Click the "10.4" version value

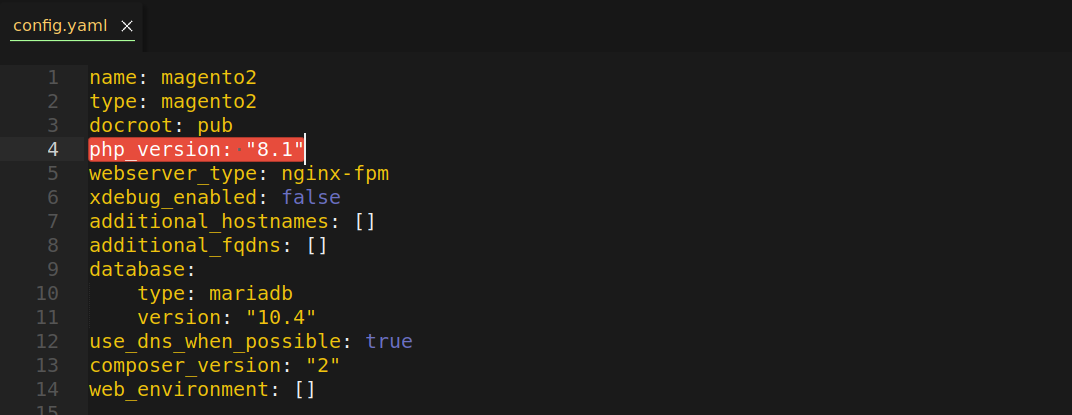(281, 317)
